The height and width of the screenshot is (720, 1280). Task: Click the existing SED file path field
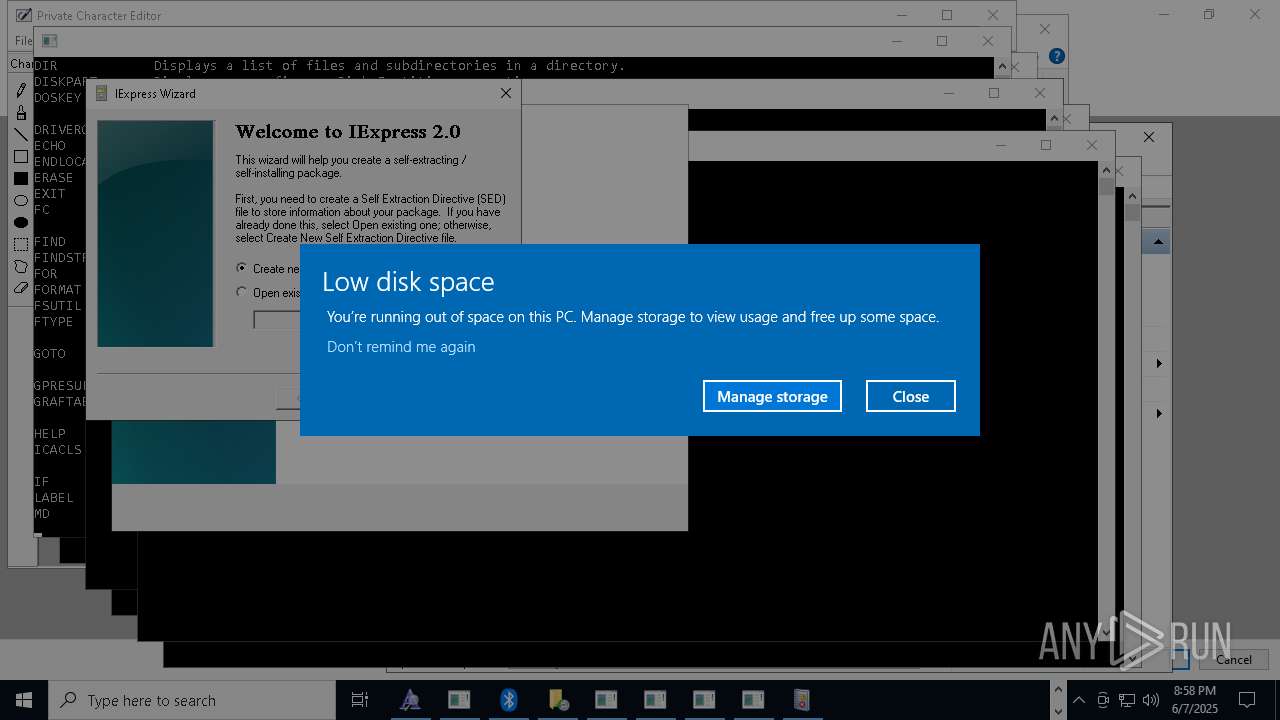[277, 320]
